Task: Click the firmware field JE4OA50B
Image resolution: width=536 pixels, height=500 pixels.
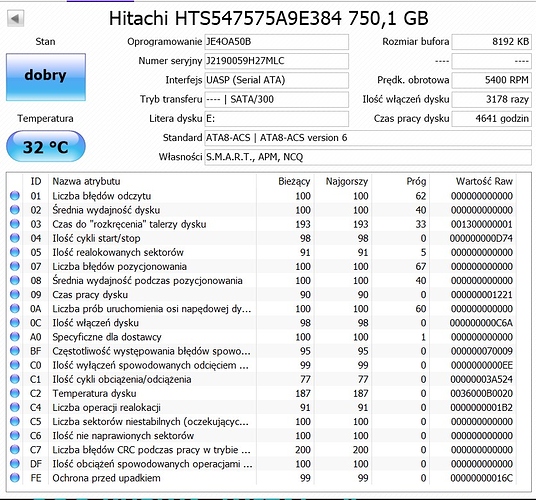Action: pos(277,42)
